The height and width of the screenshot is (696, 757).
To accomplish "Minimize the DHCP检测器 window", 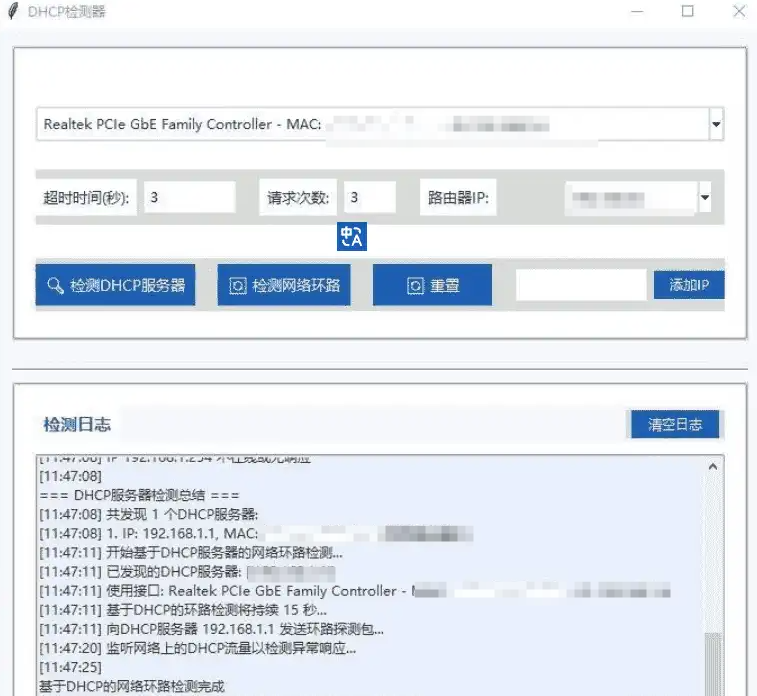I will click(x=637, y=11).
